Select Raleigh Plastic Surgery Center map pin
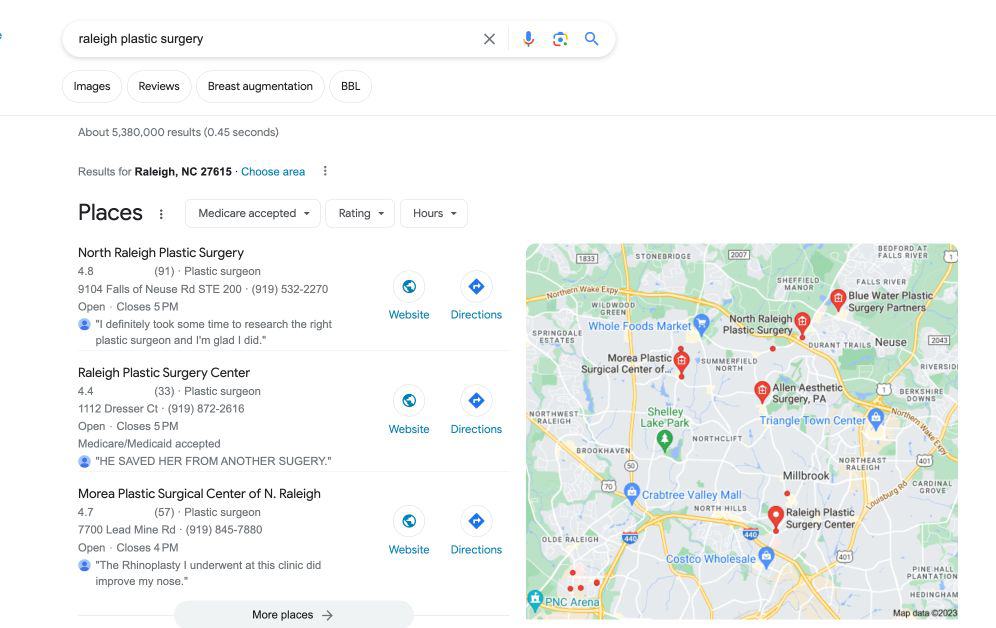 [x=776, y=517]
